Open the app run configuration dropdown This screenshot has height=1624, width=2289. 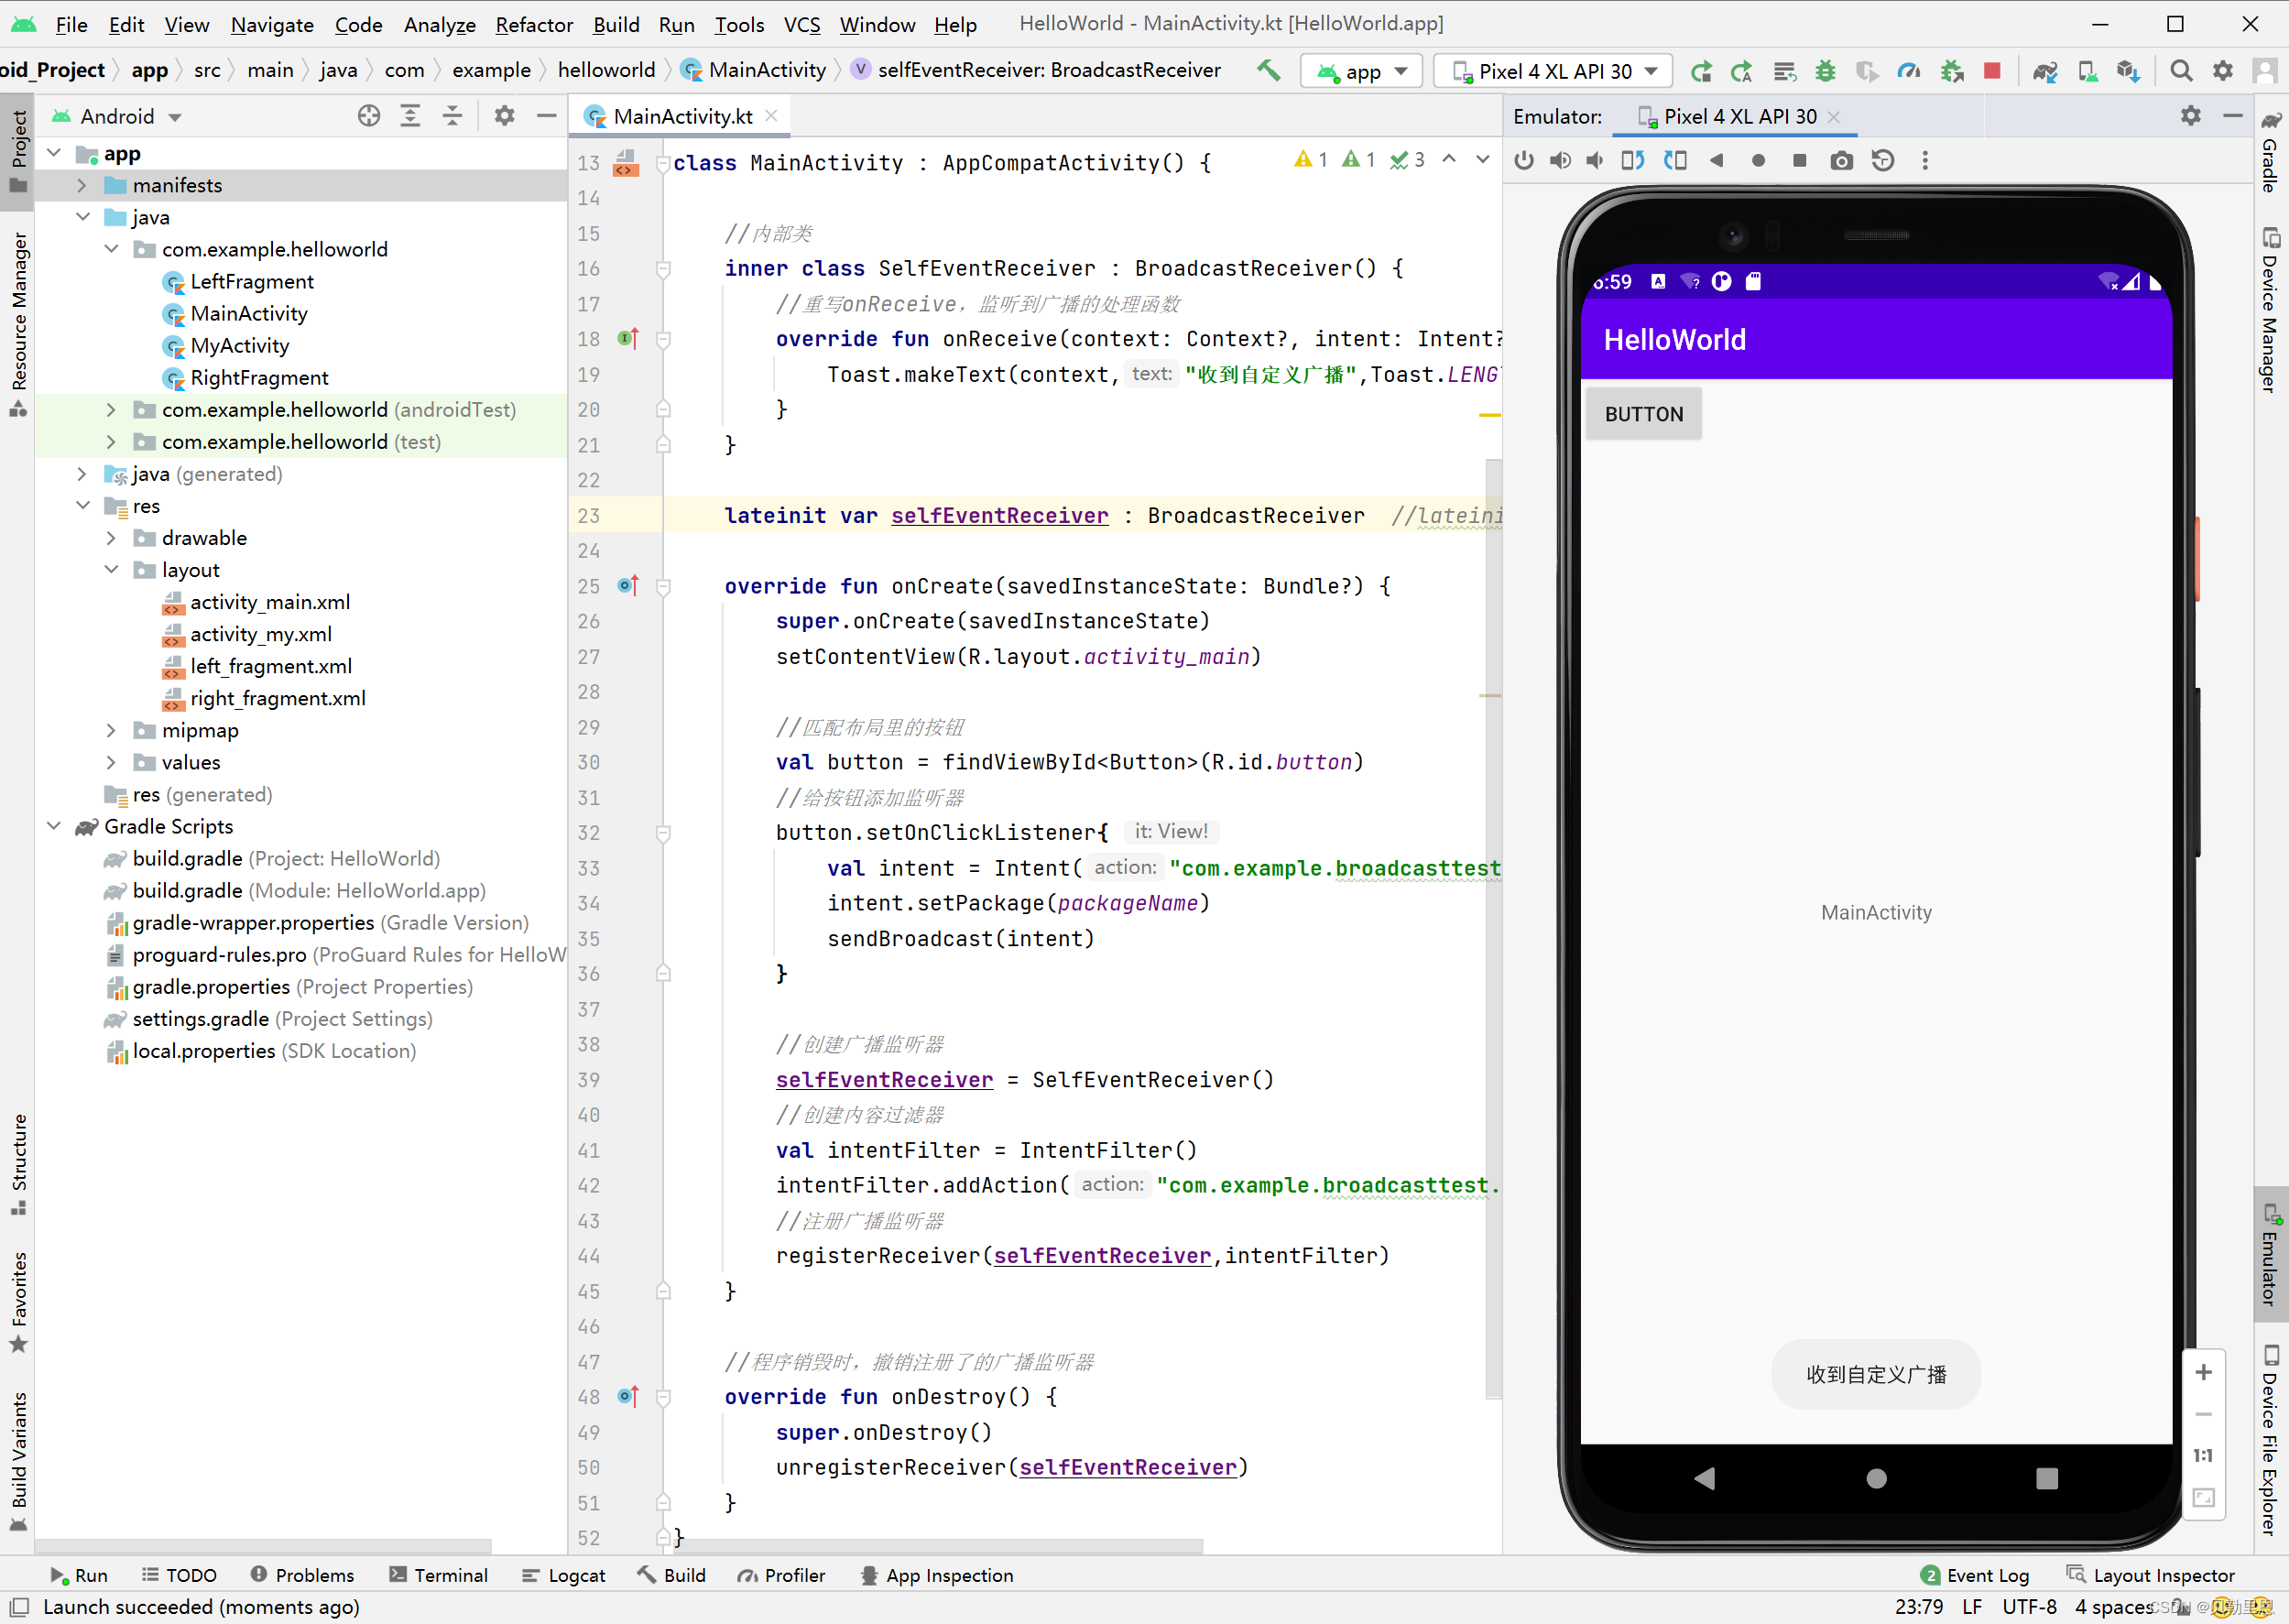[x=1361, y=70]
